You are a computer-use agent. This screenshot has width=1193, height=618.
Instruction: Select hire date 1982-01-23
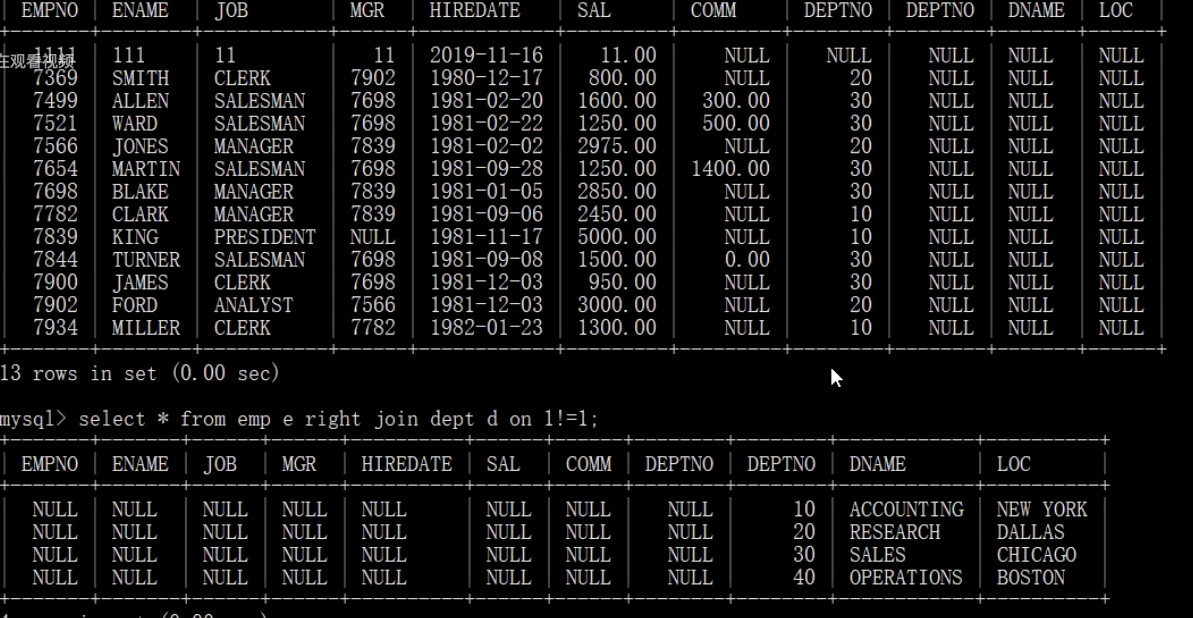pyautogui.click(x=486, y=328)
